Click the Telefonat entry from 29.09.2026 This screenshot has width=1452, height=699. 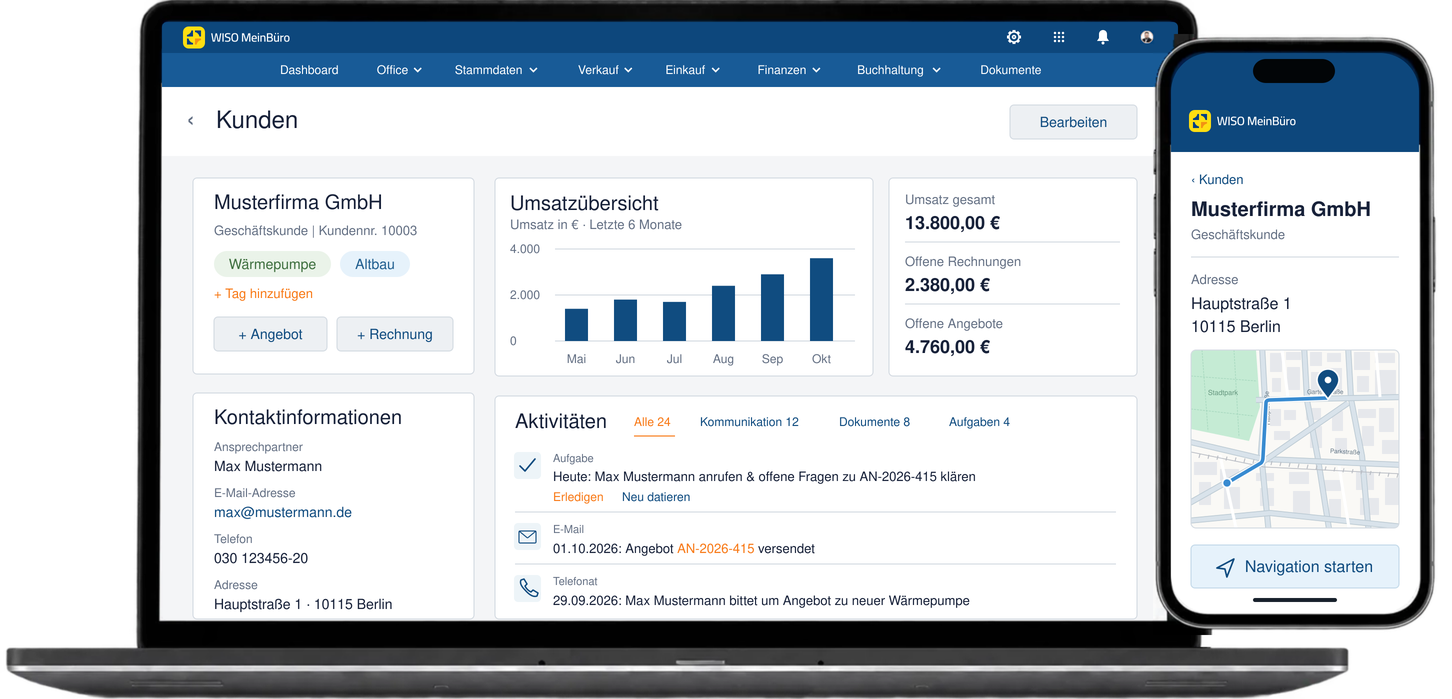coord(761,600)
